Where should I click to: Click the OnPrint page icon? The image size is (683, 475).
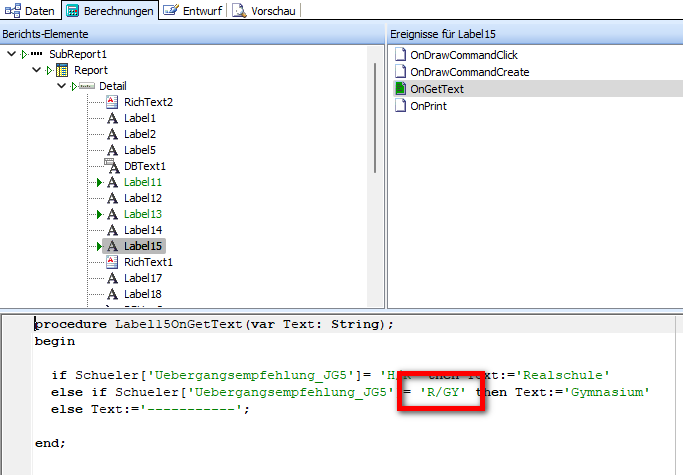tap(400, 105)
